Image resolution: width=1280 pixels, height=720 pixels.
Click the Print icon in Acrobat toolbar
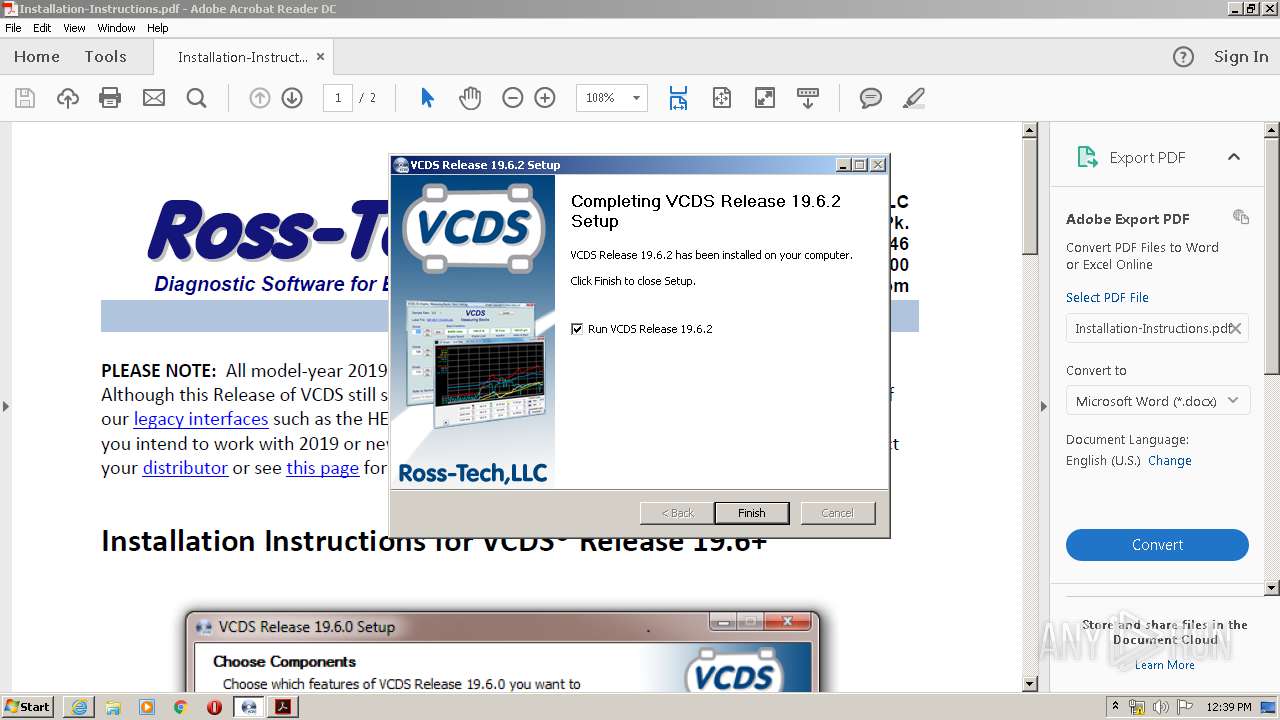coord(110,98)
